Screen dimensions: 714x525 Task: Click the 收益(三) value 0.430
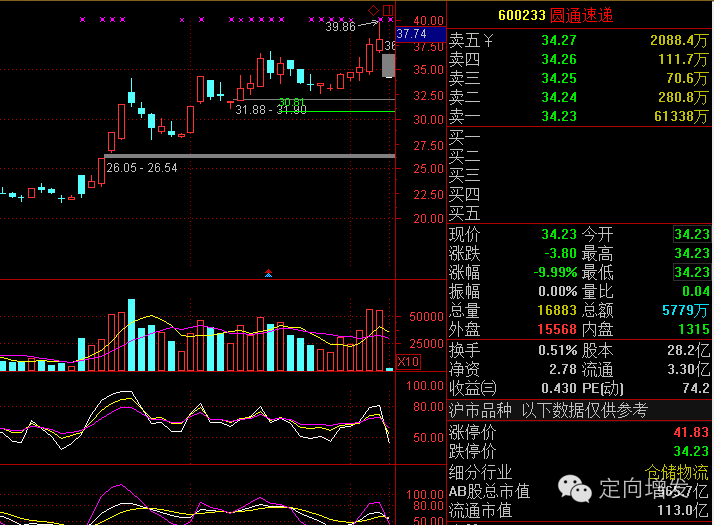click(x=559, y=388)
